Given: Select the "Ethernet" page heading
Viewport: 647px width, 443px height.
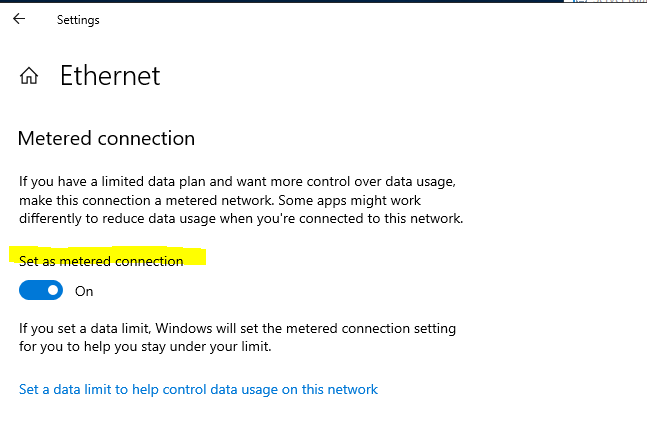Looking at the screenshot, I should click(x=110, y=76).
